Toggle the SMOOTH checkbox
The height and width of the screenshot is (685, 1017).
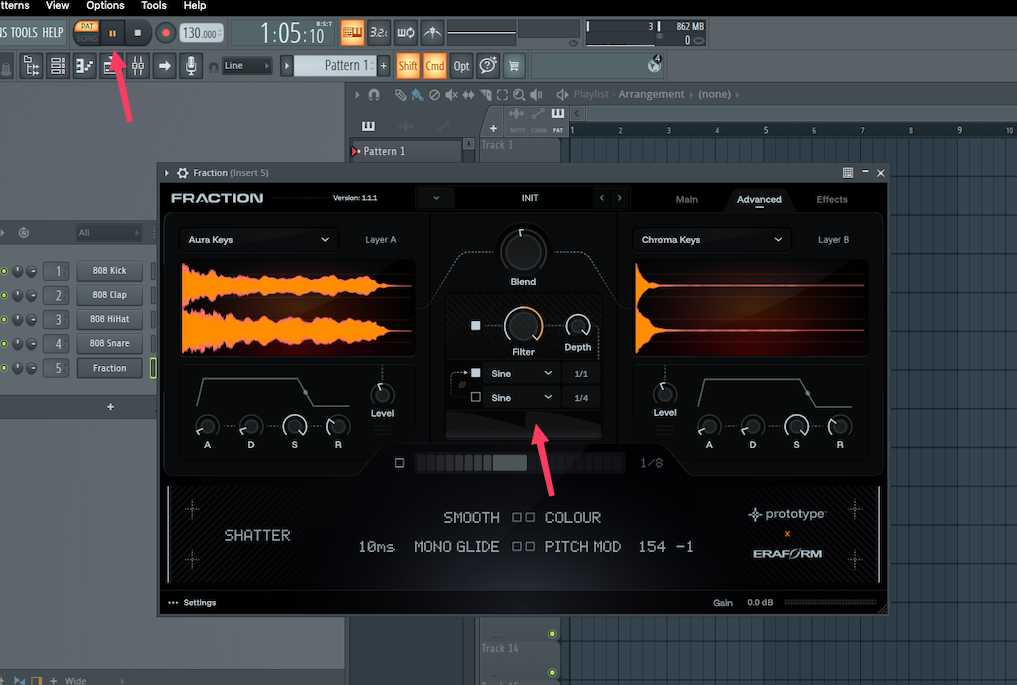point(517,518)
